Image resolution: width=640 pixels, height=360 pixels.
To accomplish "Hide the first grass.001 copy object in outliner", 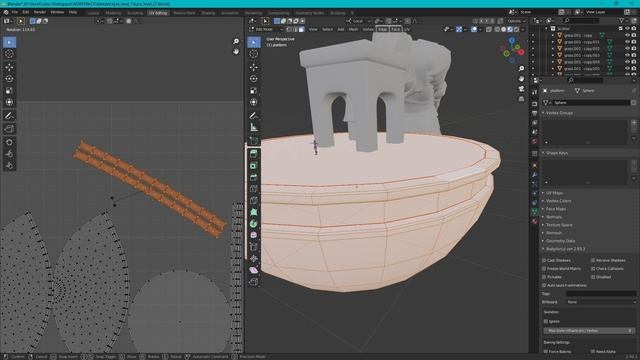I will coord(627,36).
